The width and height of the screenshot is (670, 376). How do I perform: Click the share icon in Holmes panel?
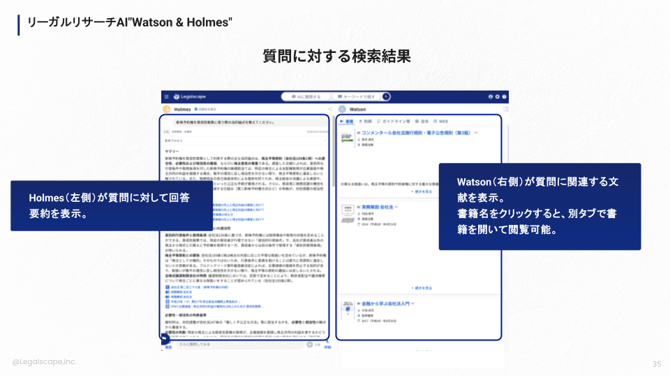coord(330,109)
